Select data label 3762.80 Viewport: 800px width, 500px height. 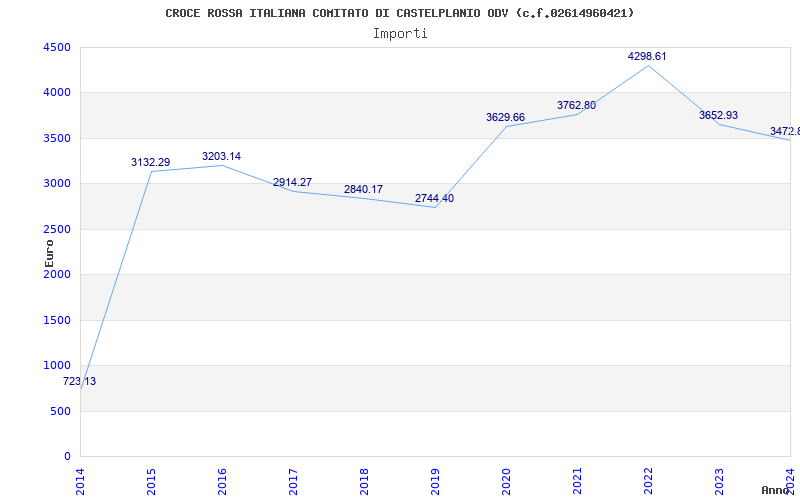pyautogui.click(x=576, y=106)
